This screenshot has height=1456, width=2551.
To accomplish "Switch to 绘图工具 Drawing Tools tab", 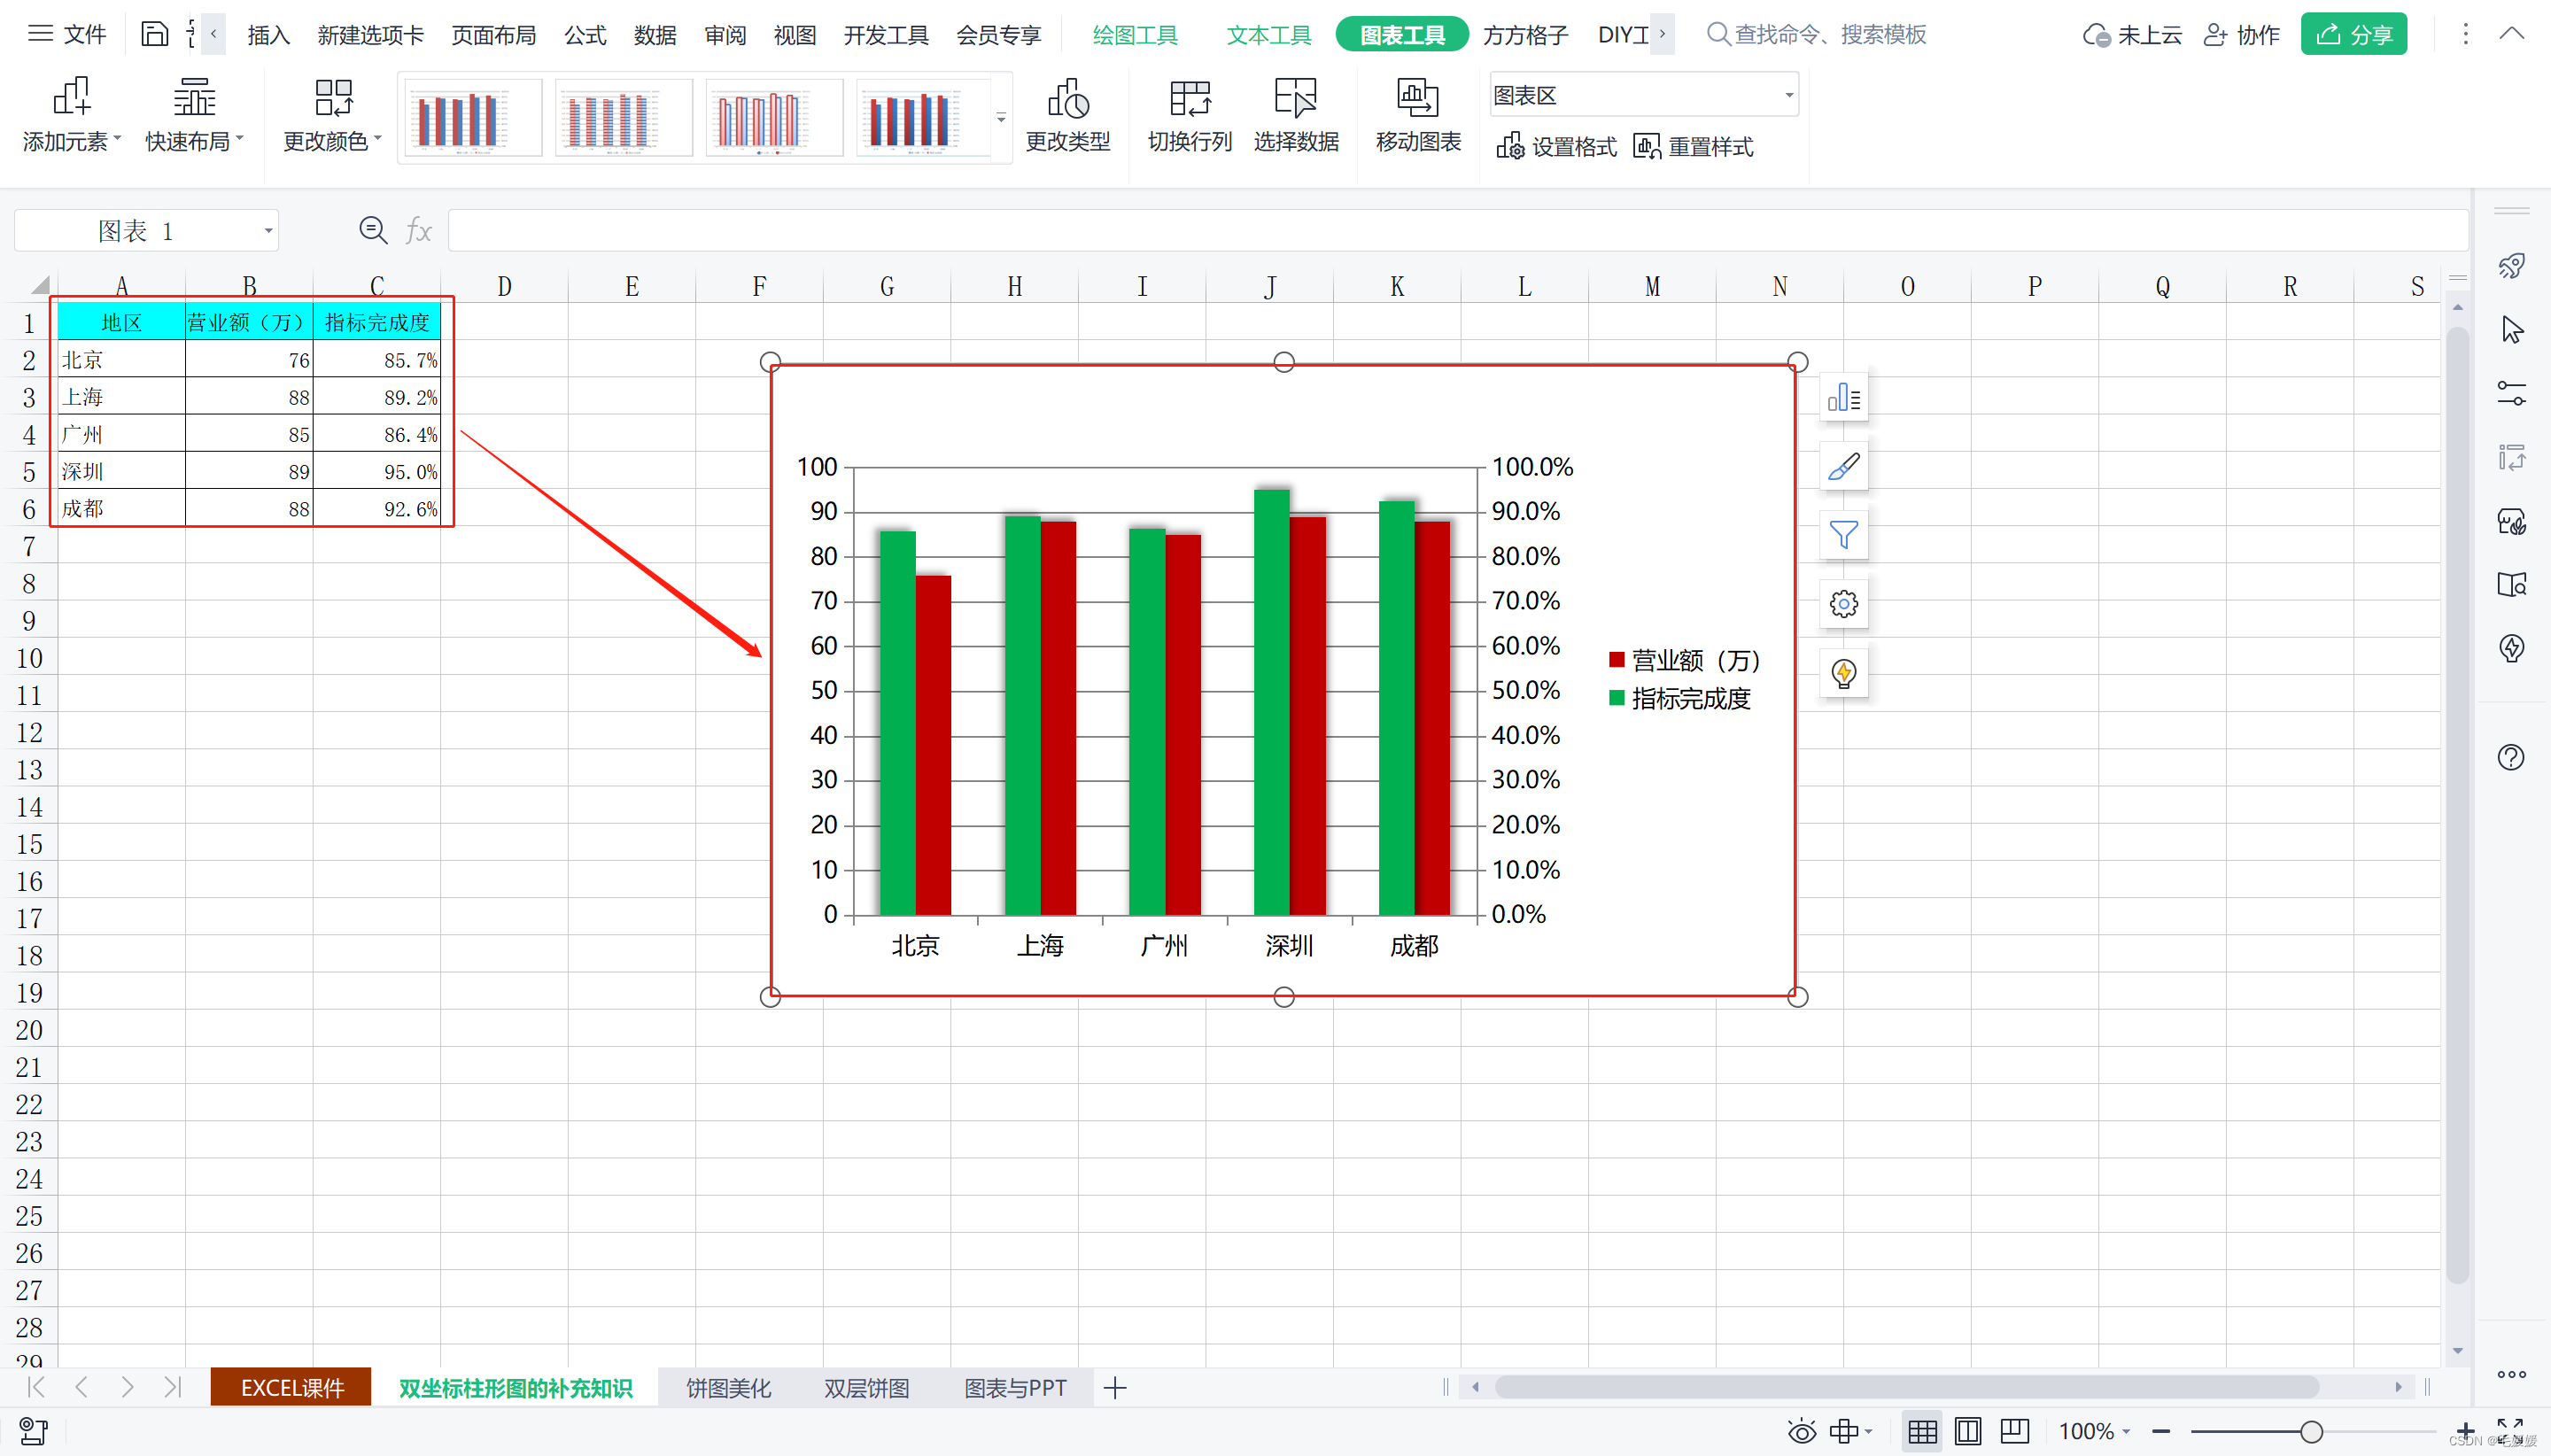I will click(x=1134, y=35).
